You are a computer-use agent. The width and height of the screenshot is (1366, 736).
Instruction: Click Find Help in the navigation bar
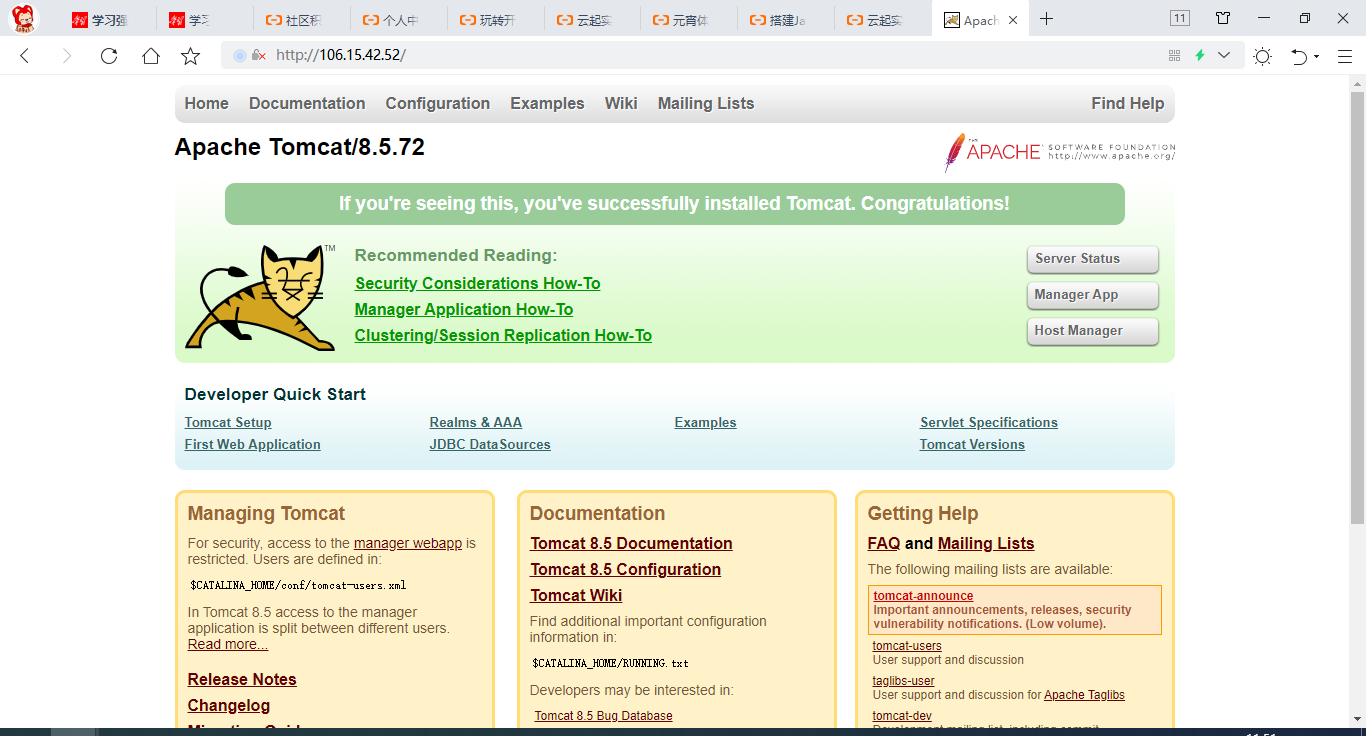pyautogui.click(x=1128, y=104)
